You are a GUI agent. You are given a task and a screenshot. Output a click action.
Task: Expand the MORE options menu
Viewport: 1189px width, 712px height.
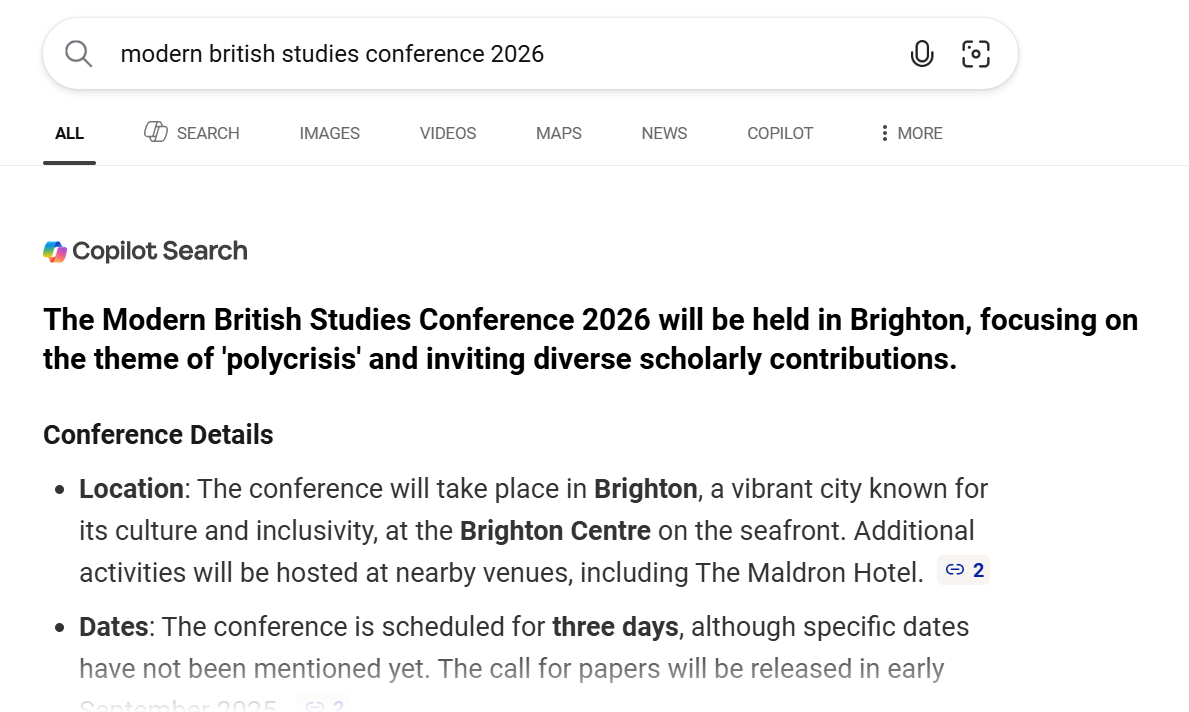point(910,133)
